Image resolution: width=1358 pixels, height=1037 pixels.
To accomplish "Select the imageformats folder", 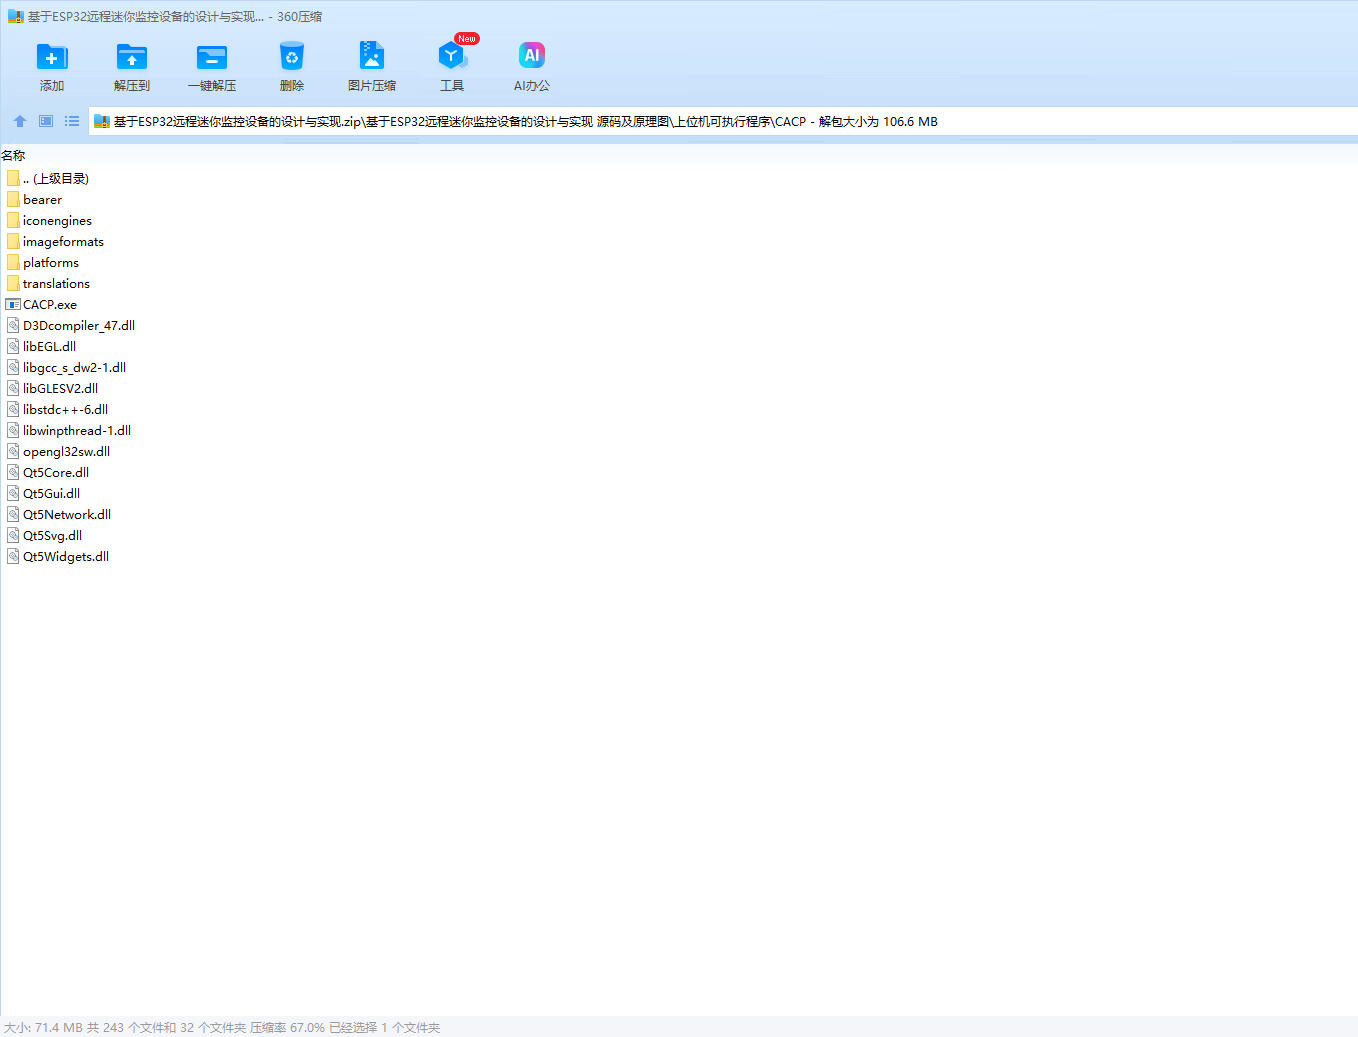I will click(x=55, y=242).
